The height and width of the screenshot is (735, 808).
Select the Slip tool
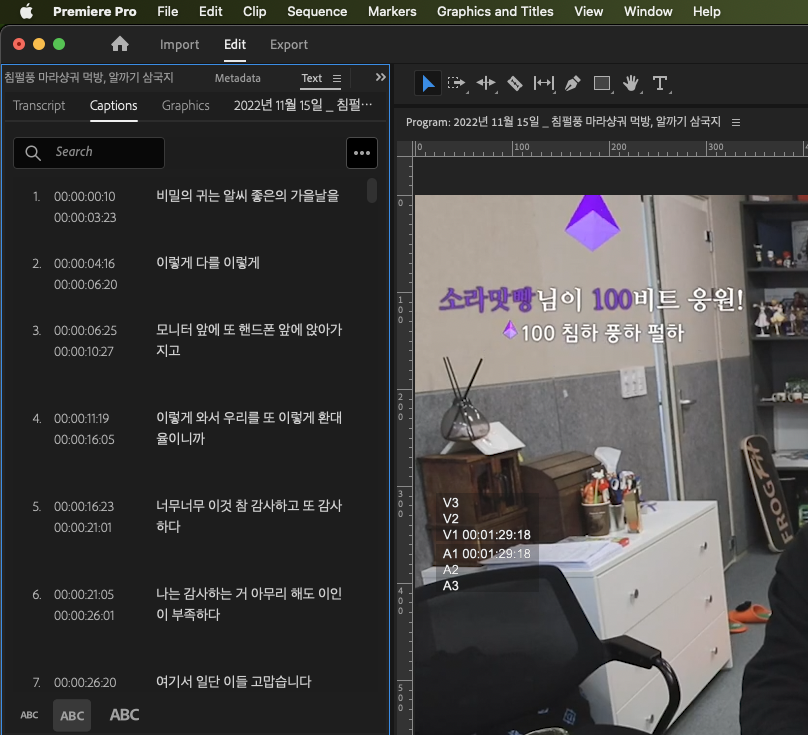[x=544, y=83]
